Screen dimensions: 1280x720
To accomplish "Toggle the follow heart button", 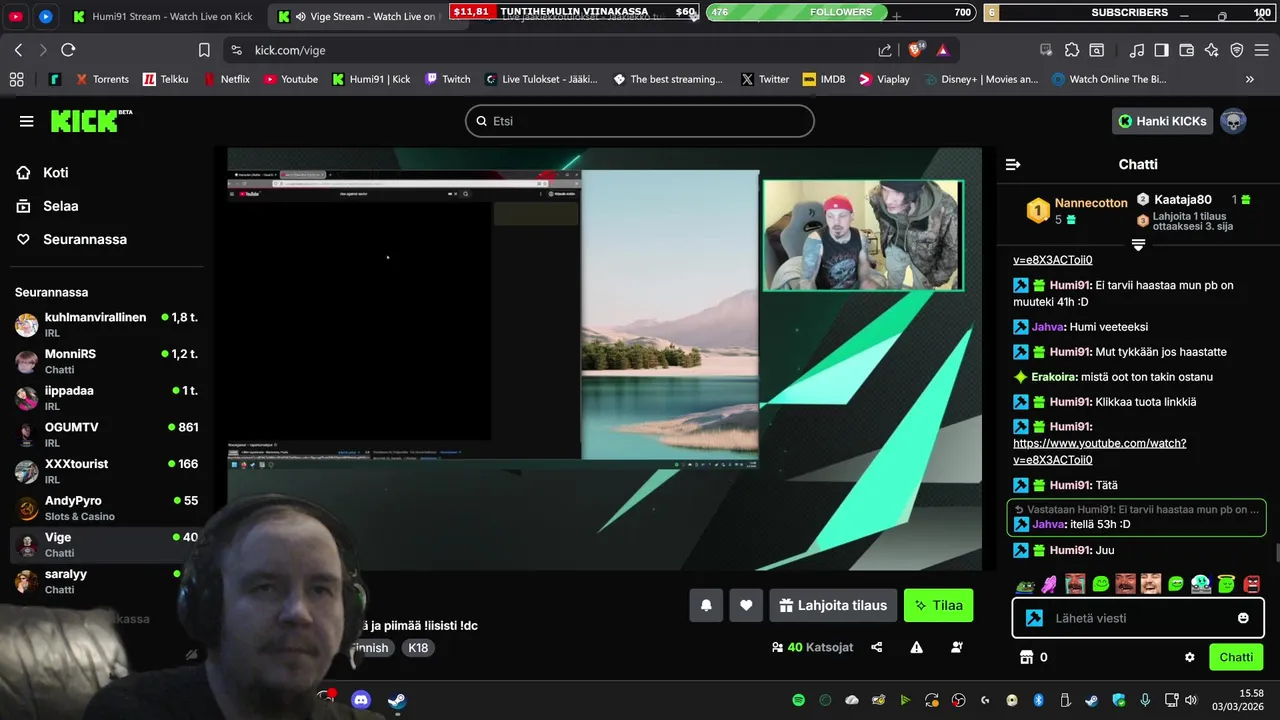I will 746,605.
